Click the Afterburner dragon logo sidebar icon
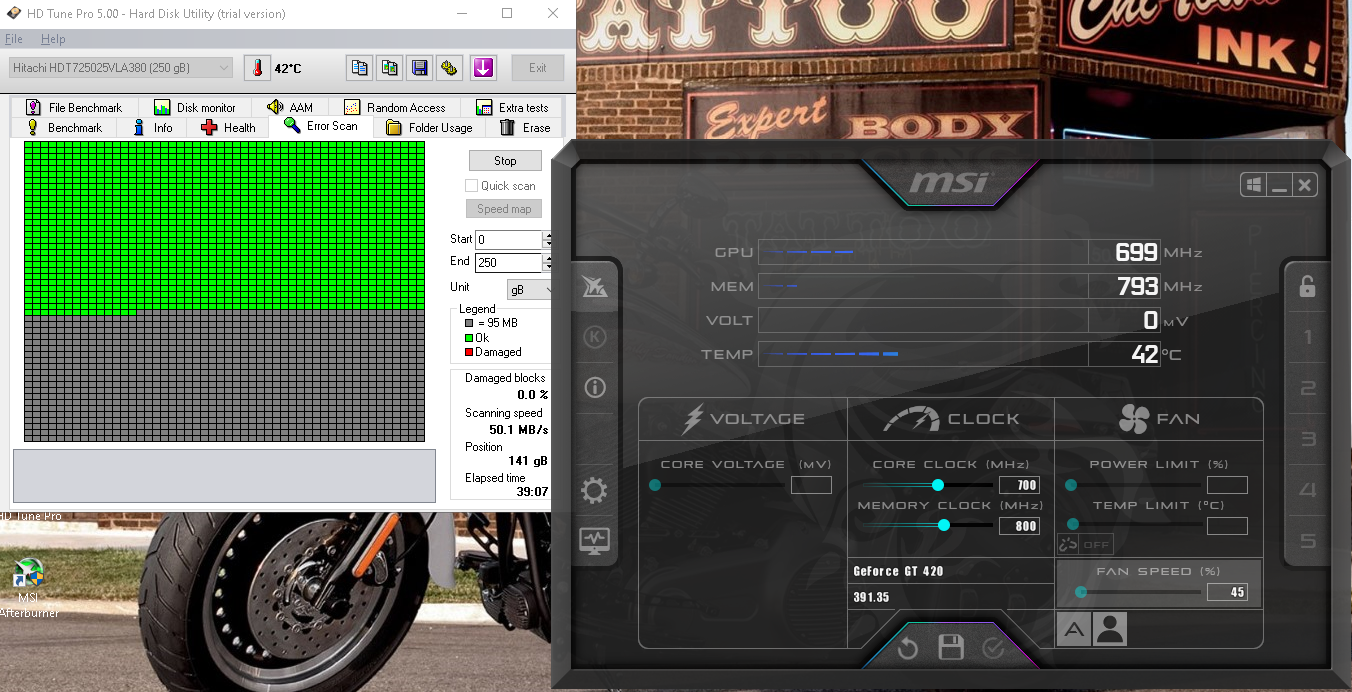Viewport: 1352px width, 692px height. pos(595,288)
